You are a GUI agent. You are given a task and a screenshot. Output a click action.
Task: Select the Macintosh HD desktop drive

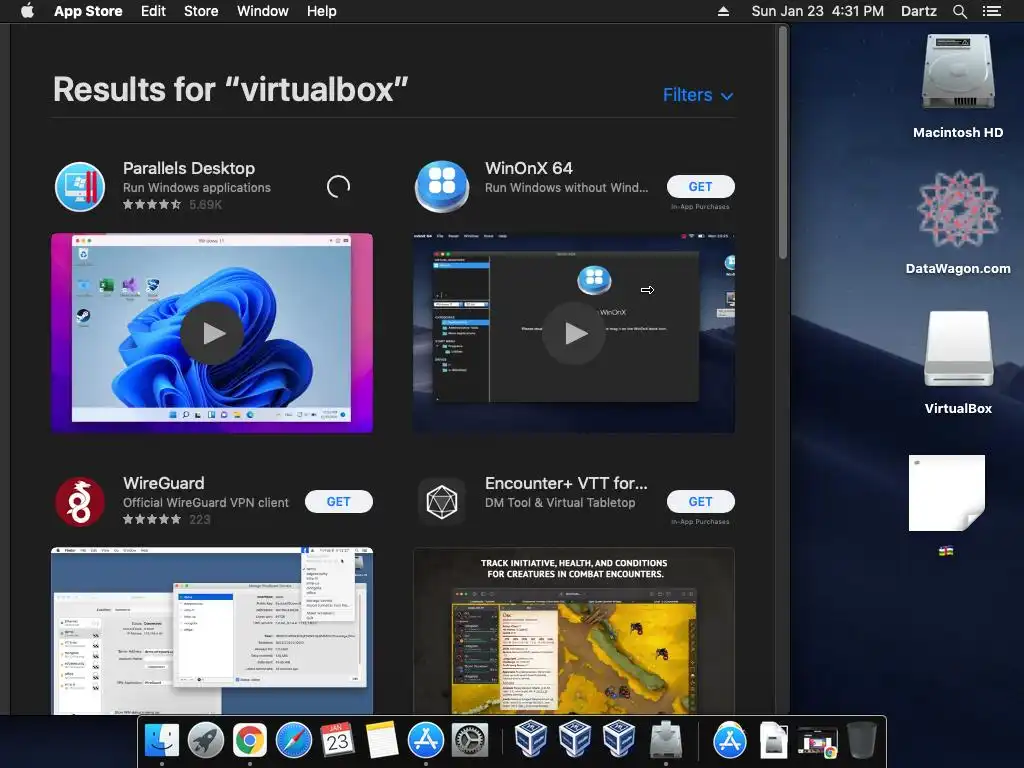click(x=958, y=86)
